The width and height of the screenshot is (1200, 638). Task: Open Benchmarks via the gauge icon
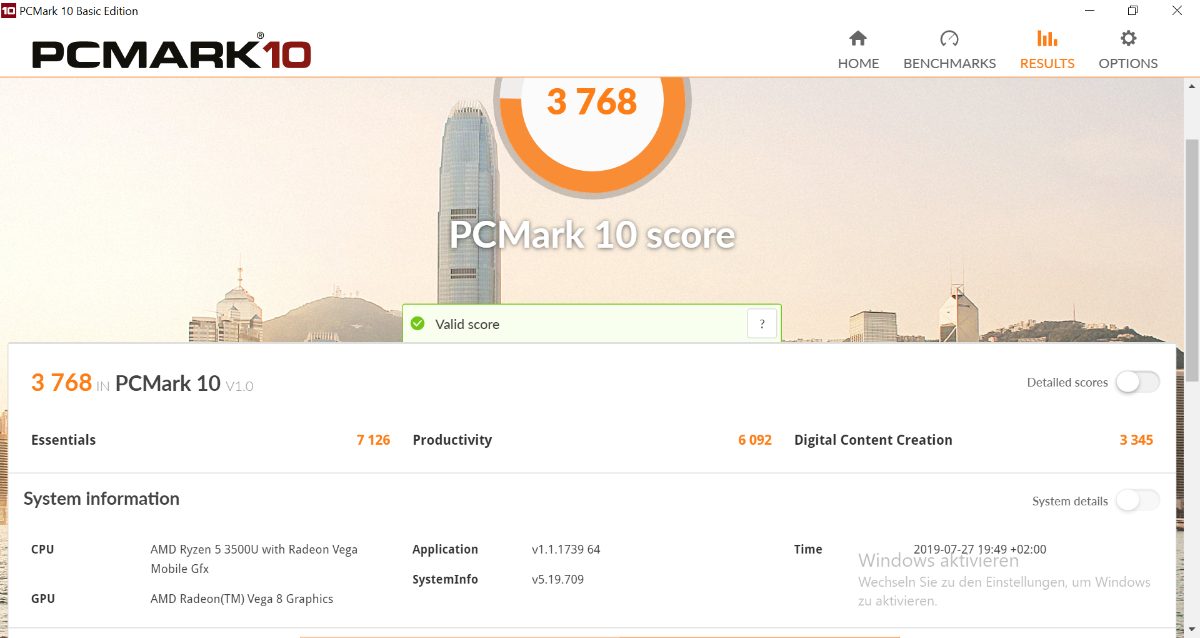click(949, 39)
